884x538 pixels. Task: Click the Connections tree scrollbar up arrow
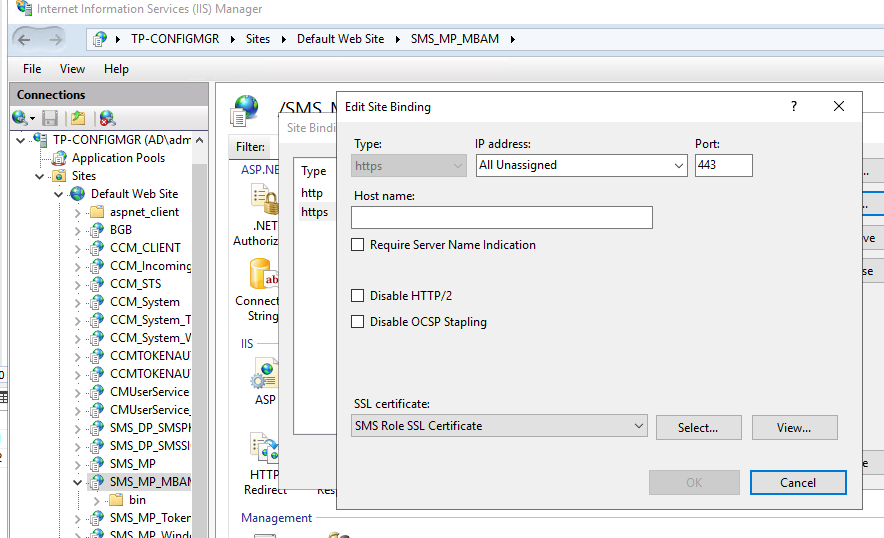coord(200,140)
